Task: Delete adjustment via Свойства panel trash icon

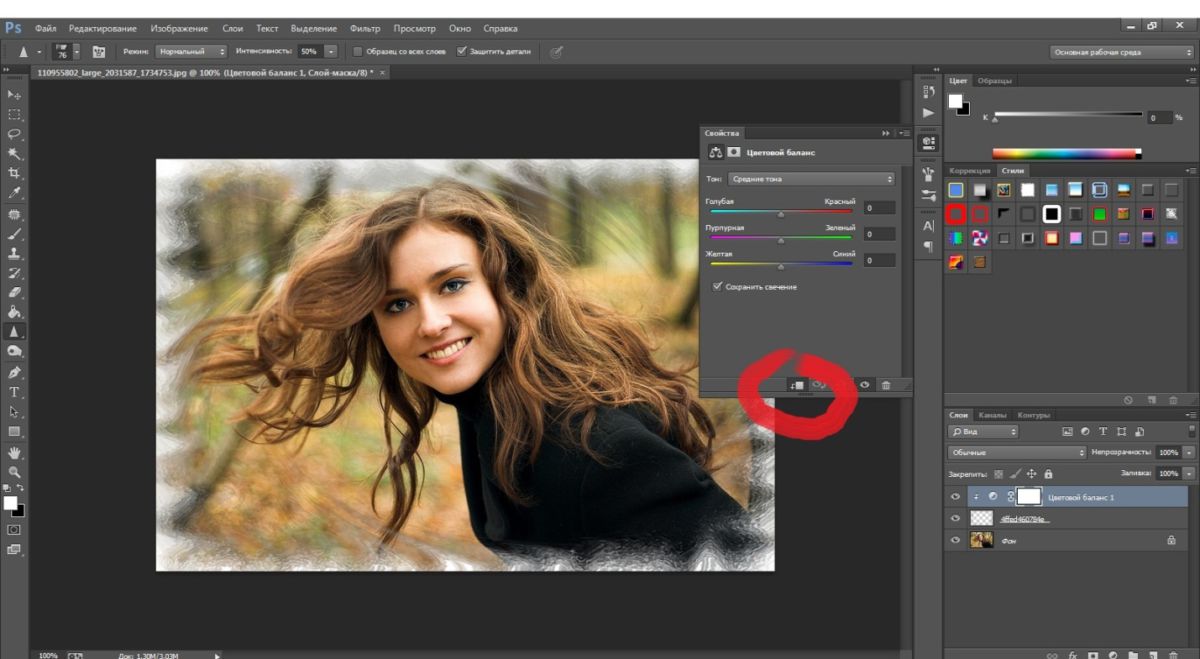Action: 885,385
